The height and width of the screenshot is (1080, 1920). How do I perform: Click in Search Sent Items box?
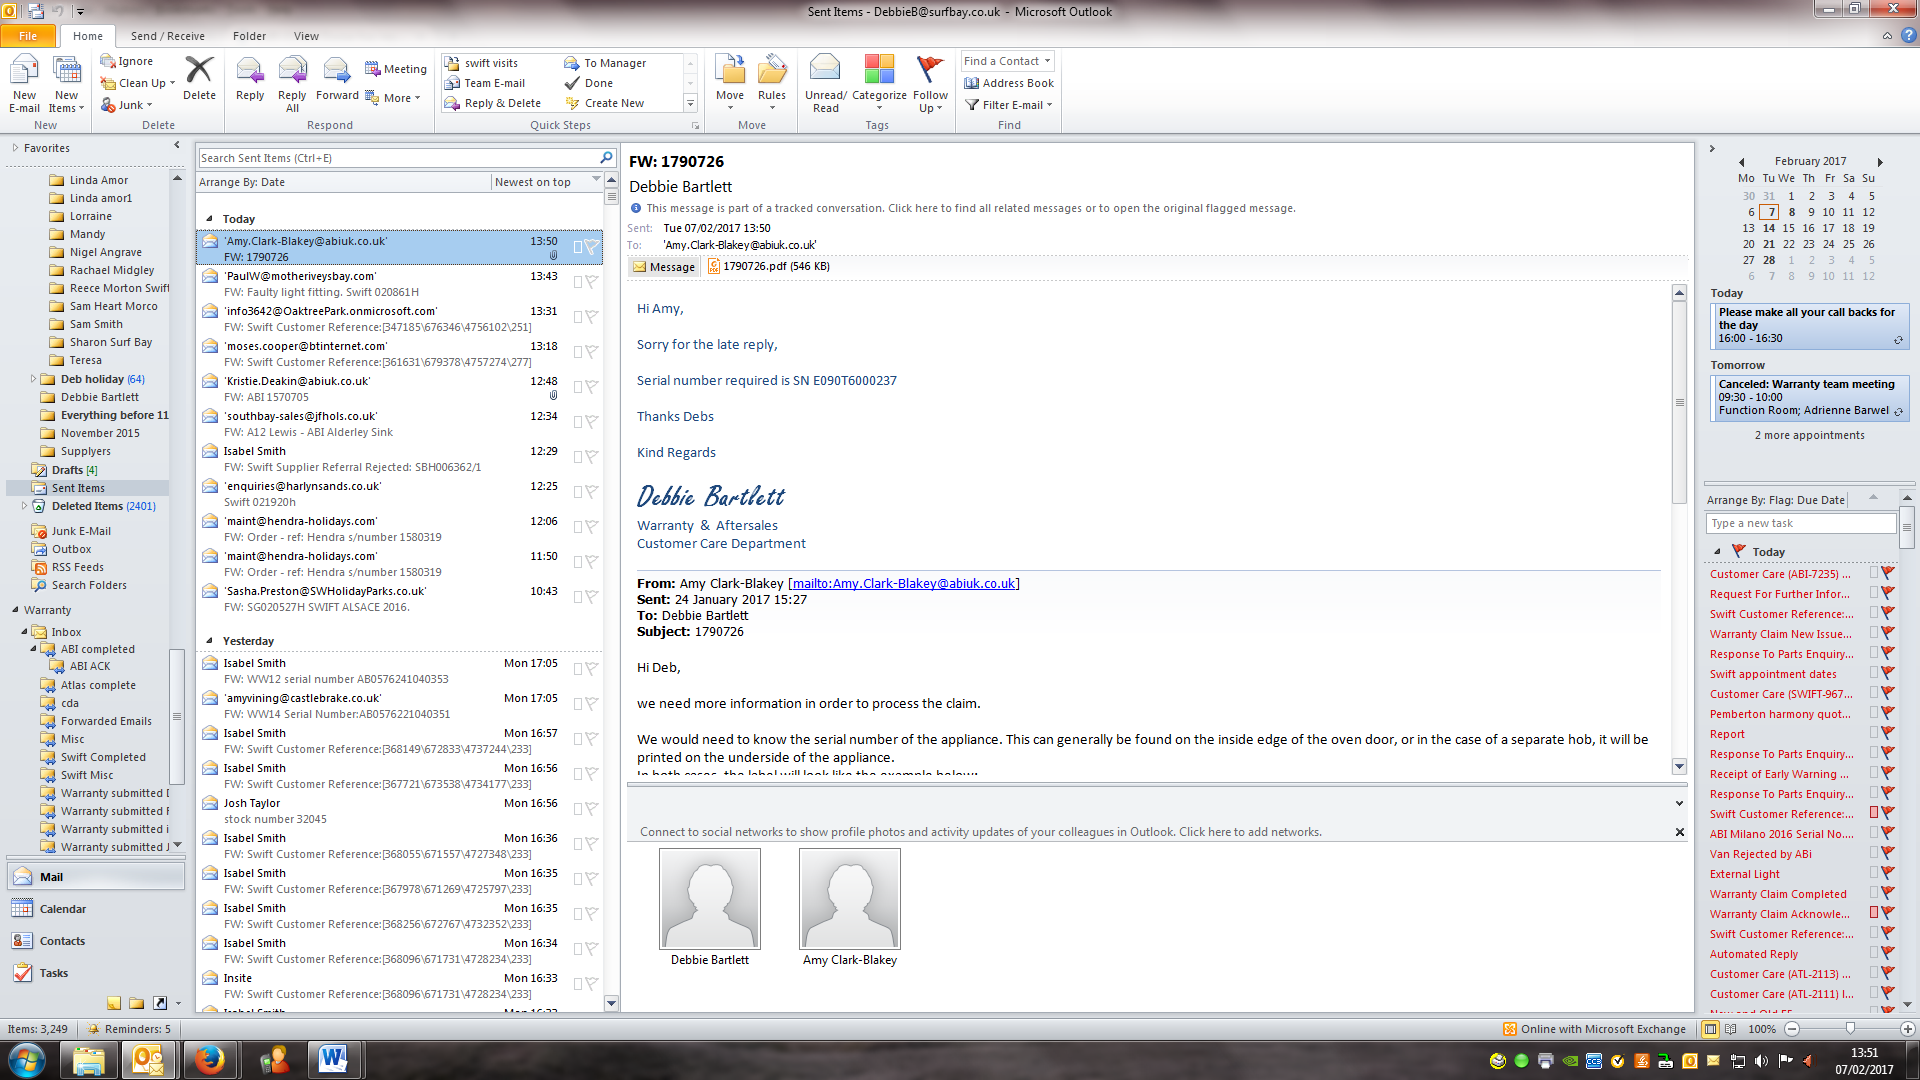(x=397, y=158)
